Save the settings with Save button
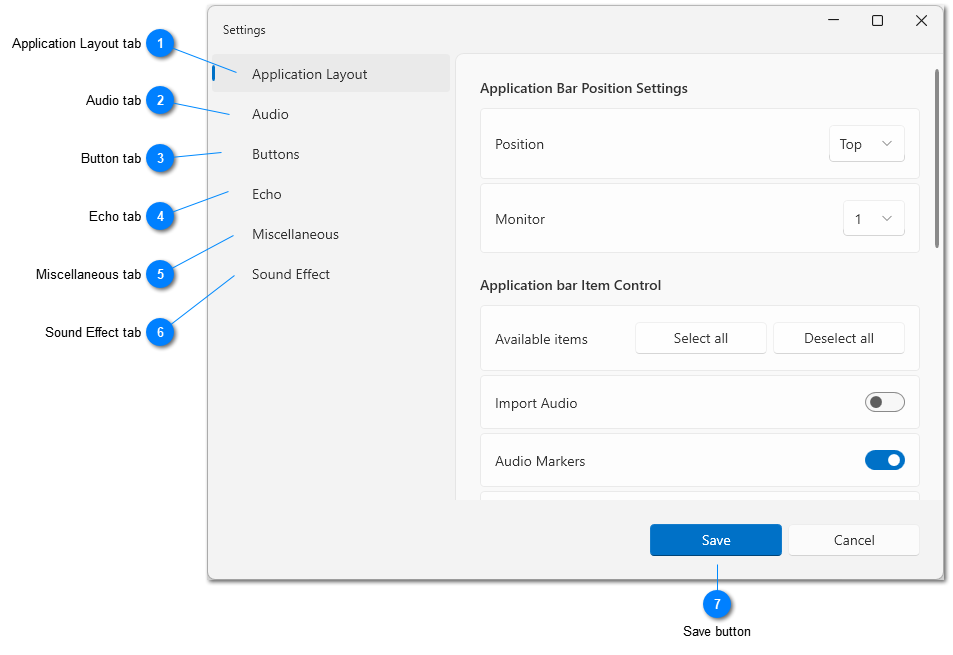953x655 pixels. click(x=715, y=540)
